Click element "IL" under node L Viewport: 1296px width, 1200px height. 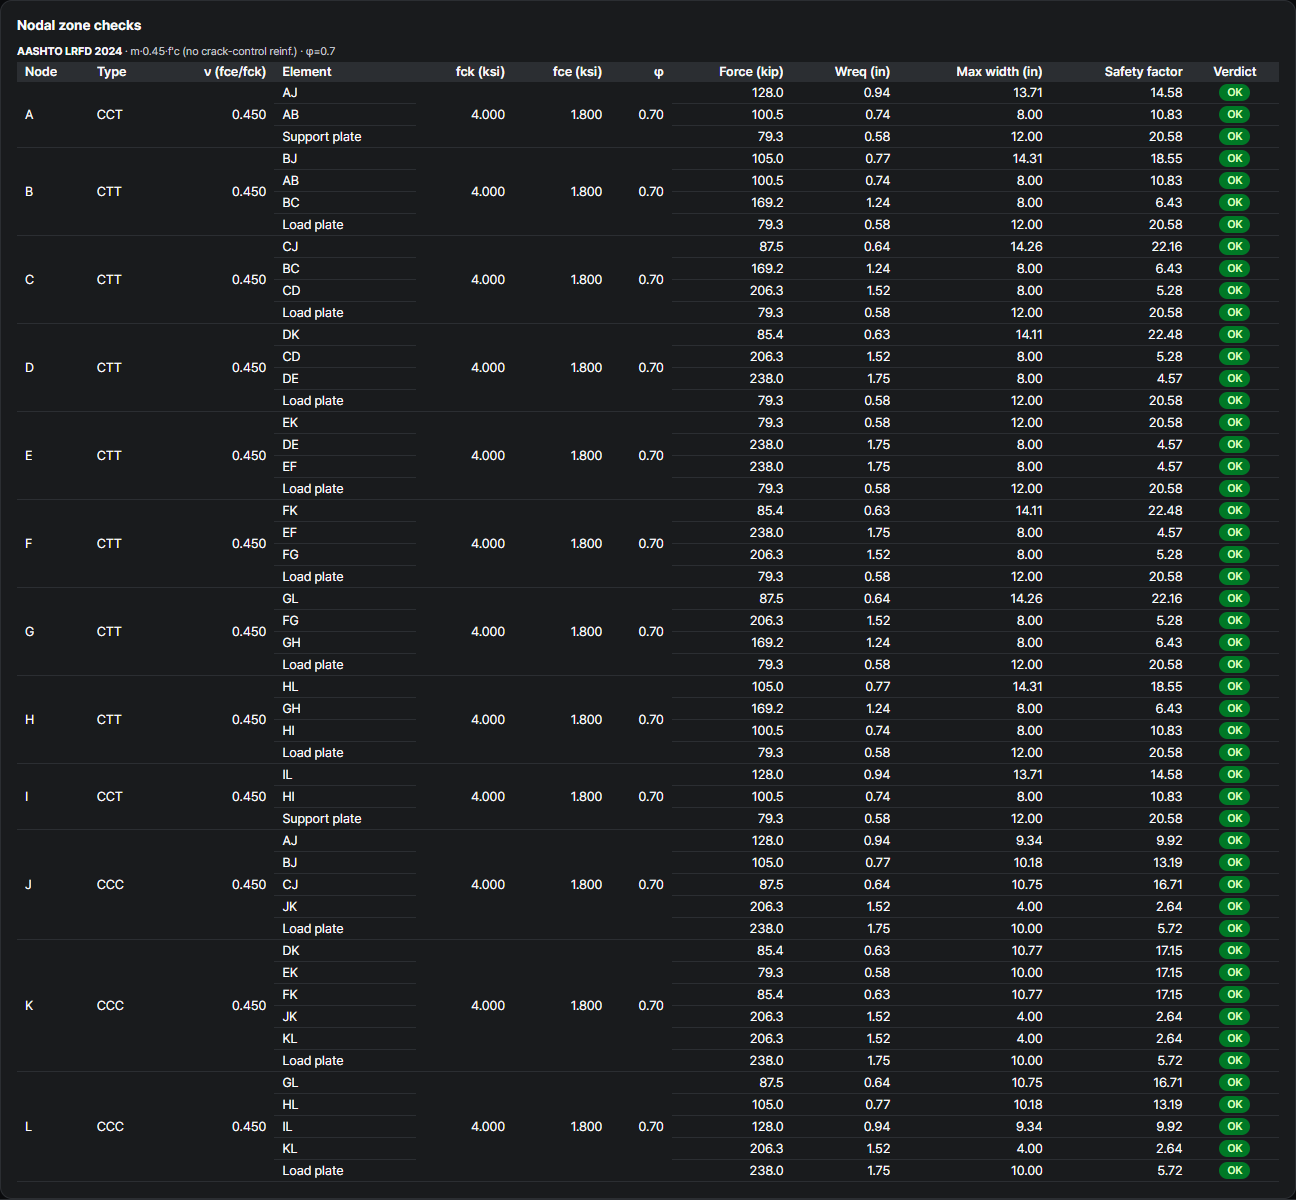click(287, 1127)
